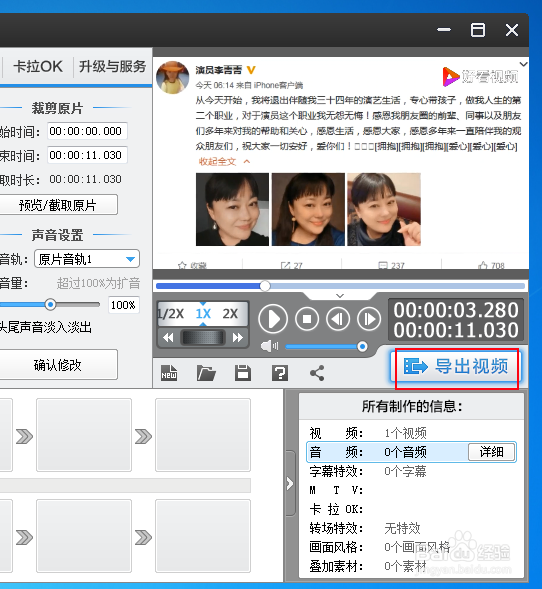The width and height of the screenshot is (542, 589).
Task: Click the stop playback button
Action: [306, 319]
